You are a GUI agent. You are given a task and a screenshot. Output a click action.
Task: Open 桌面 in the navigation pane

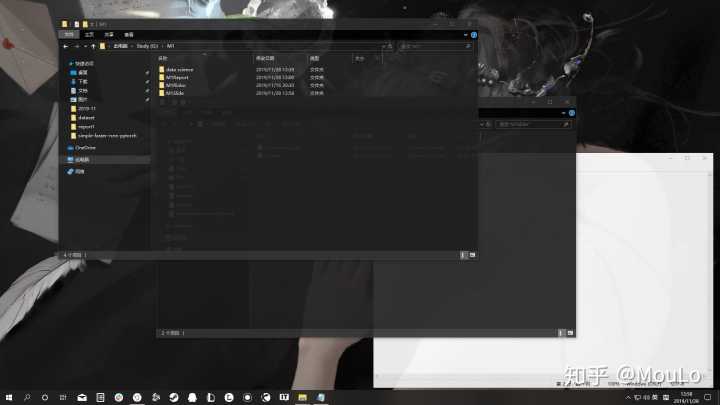pyautogui.click(x=83, y=73)
